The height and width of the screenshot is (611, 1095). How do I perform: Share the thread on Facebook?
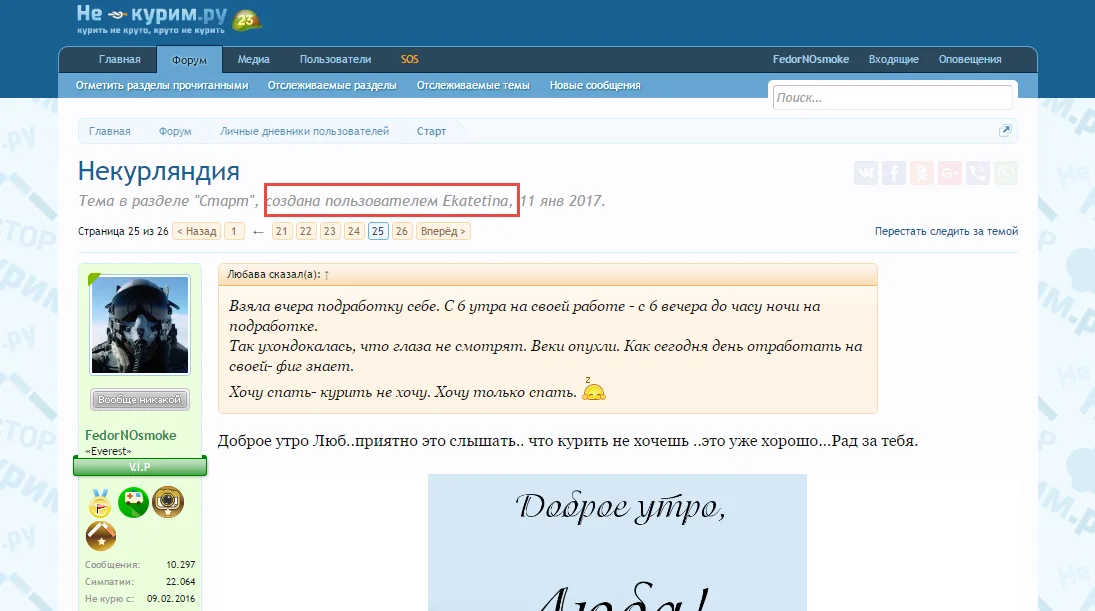tap(894, 173)
